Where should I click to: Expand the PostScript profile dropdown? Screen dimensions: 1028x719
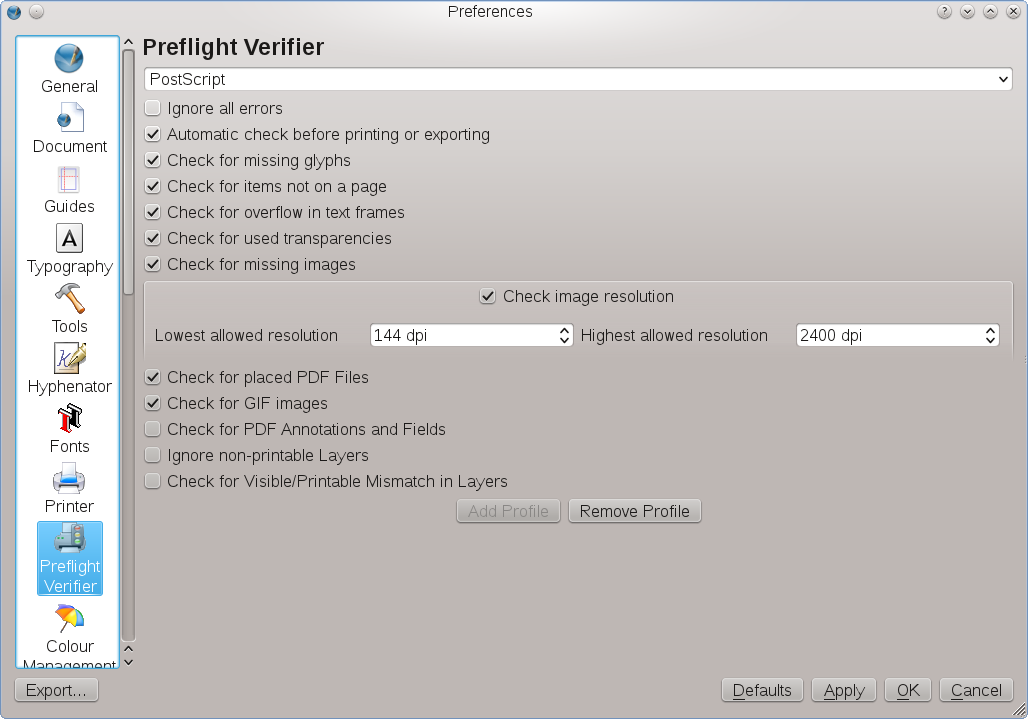(578, 79)
